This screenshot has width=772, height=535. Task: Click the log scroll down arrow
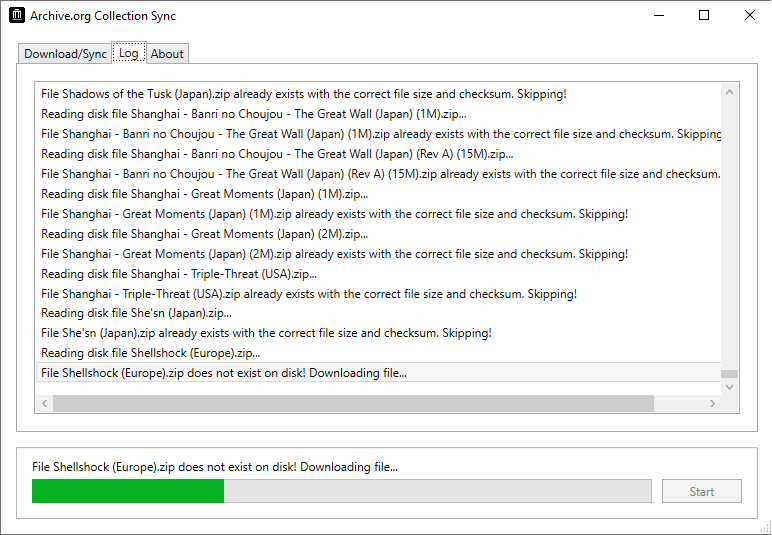tap(729, 387)
